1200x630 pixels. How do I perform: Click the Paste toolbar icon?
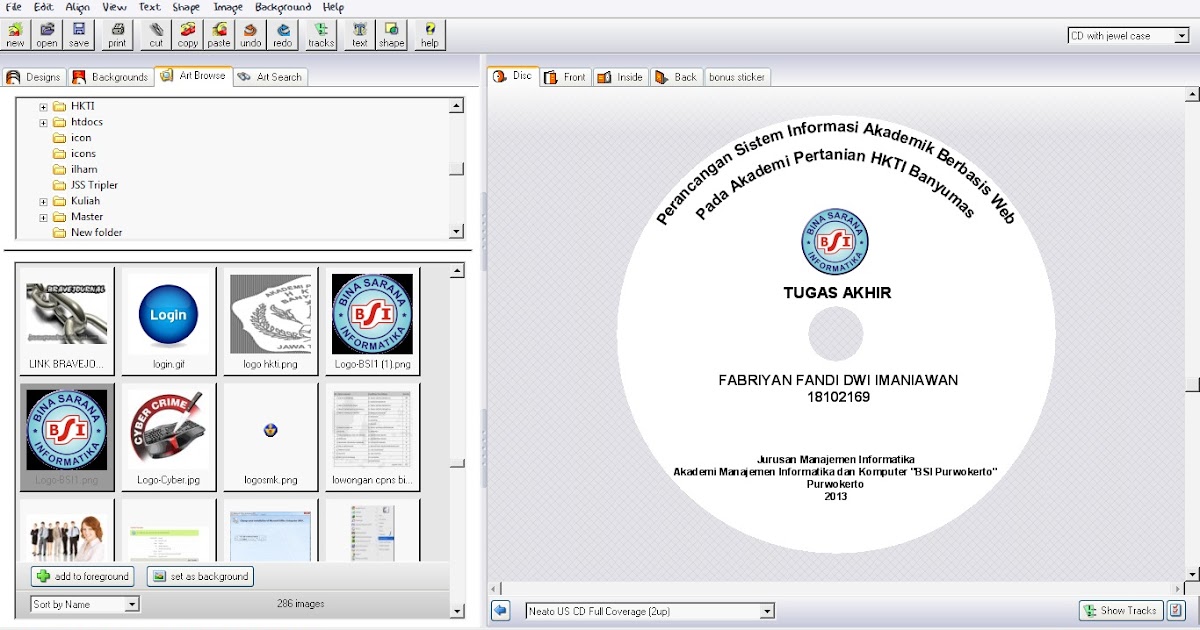pos(219,35)
